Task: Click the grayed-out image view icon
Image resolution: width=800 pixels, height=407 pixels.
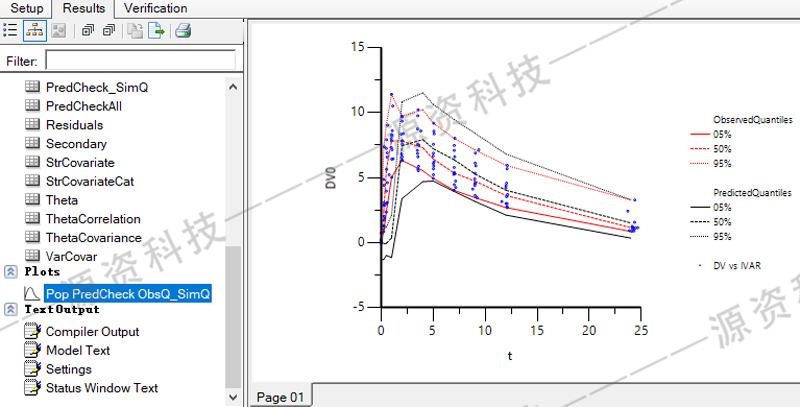Action: (x=59, y=31)
